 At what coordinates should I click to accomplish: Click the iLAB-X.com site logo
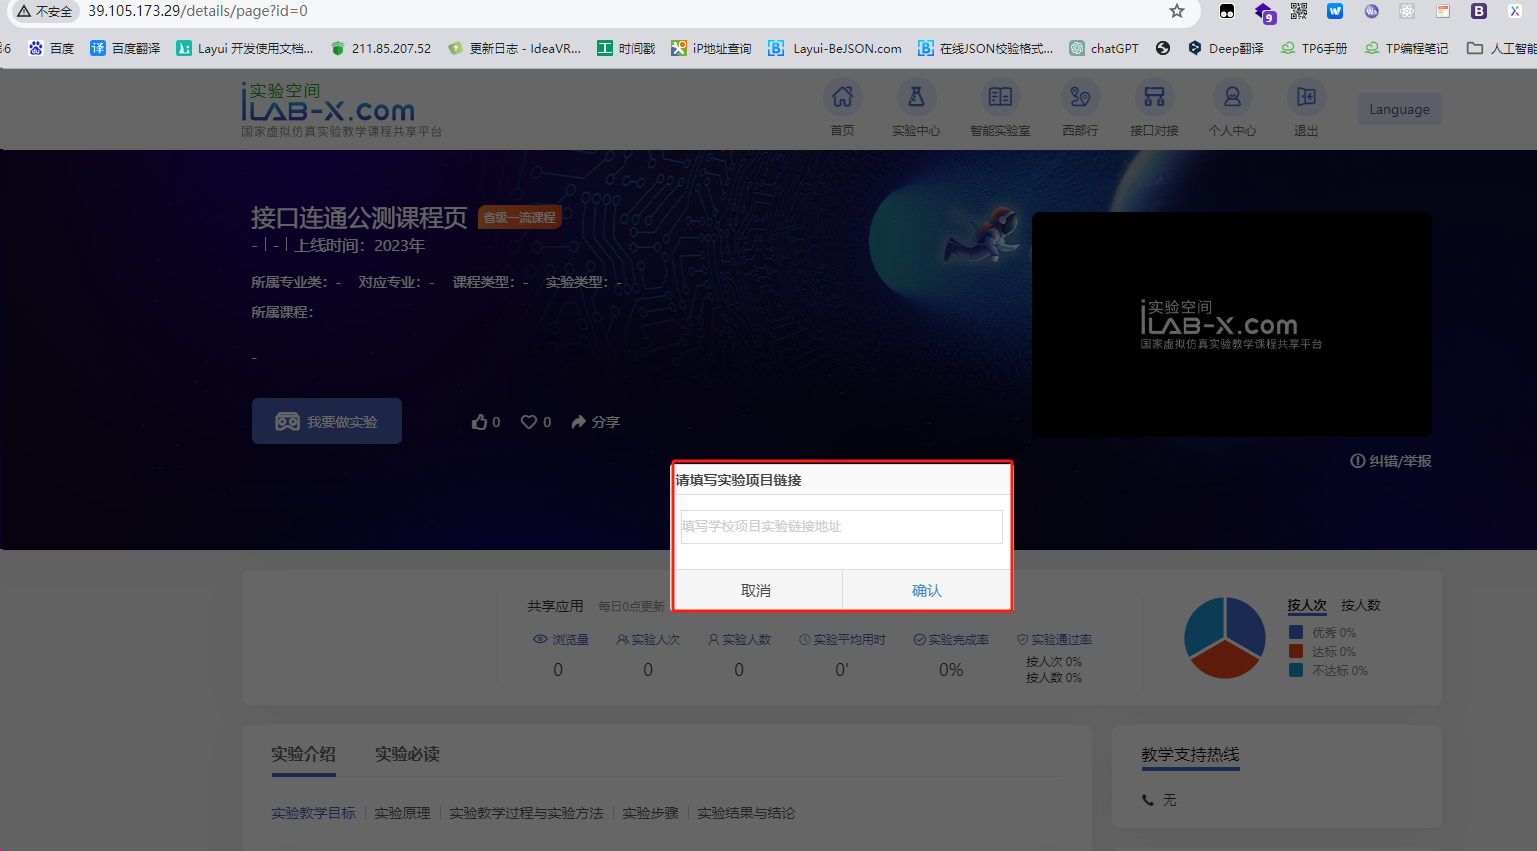coord(340,109)
